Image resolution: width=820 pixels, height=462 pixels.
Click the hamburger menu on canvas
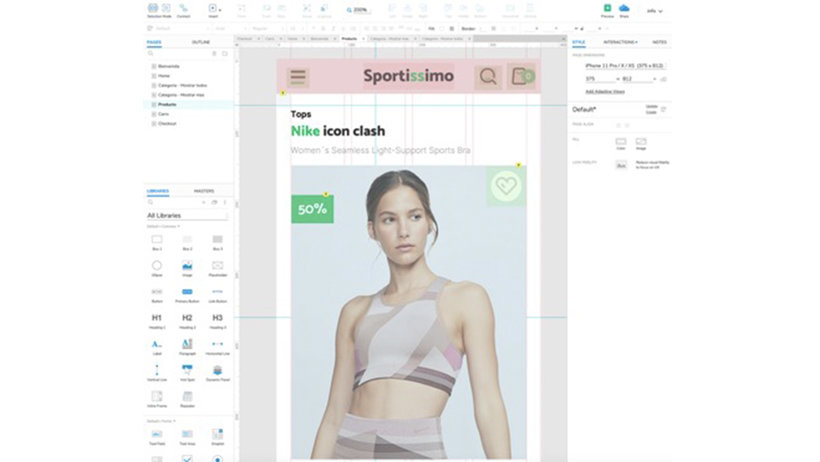point(298,77)
